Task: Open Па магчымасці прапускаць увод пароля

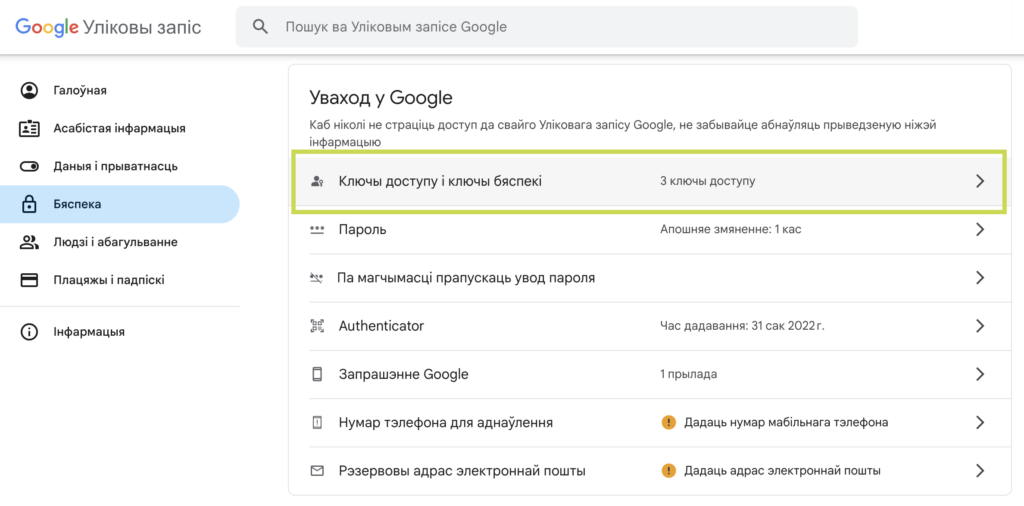Action: coord(649,278)
